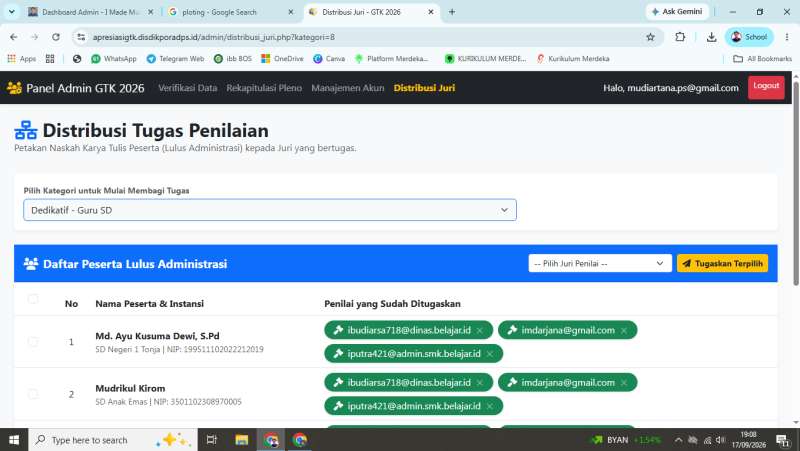Screen dimensions: 800x451
Task: Click the taskbar search box
Action: tap(113, 440)
